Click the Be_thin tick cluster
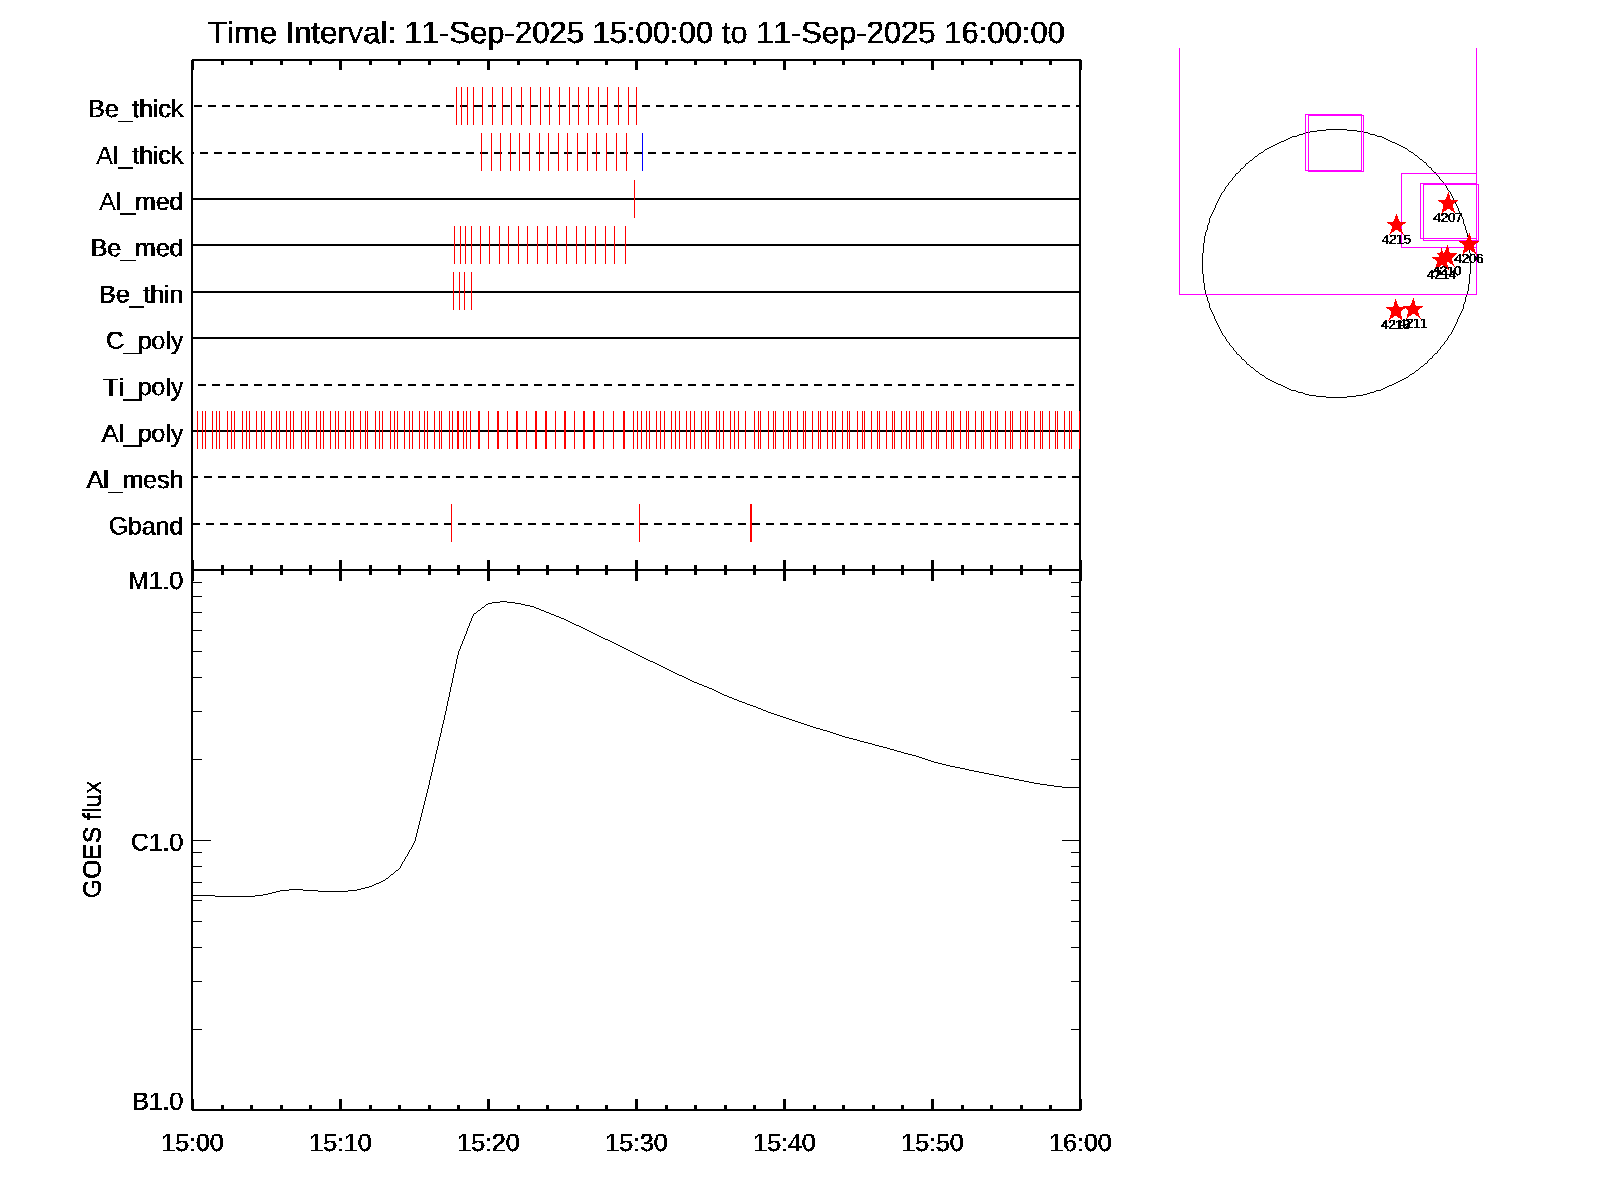This screenshot has height=1200, width=1600. coord(462,291)
